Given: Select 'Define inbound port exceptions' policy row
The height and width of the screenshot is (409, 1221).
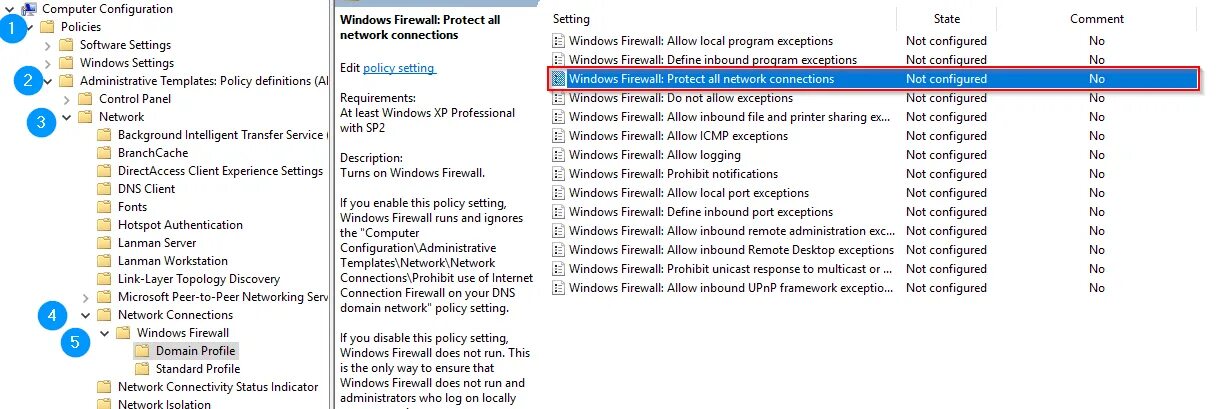Looking at the screenshot, I should point(700,212).
